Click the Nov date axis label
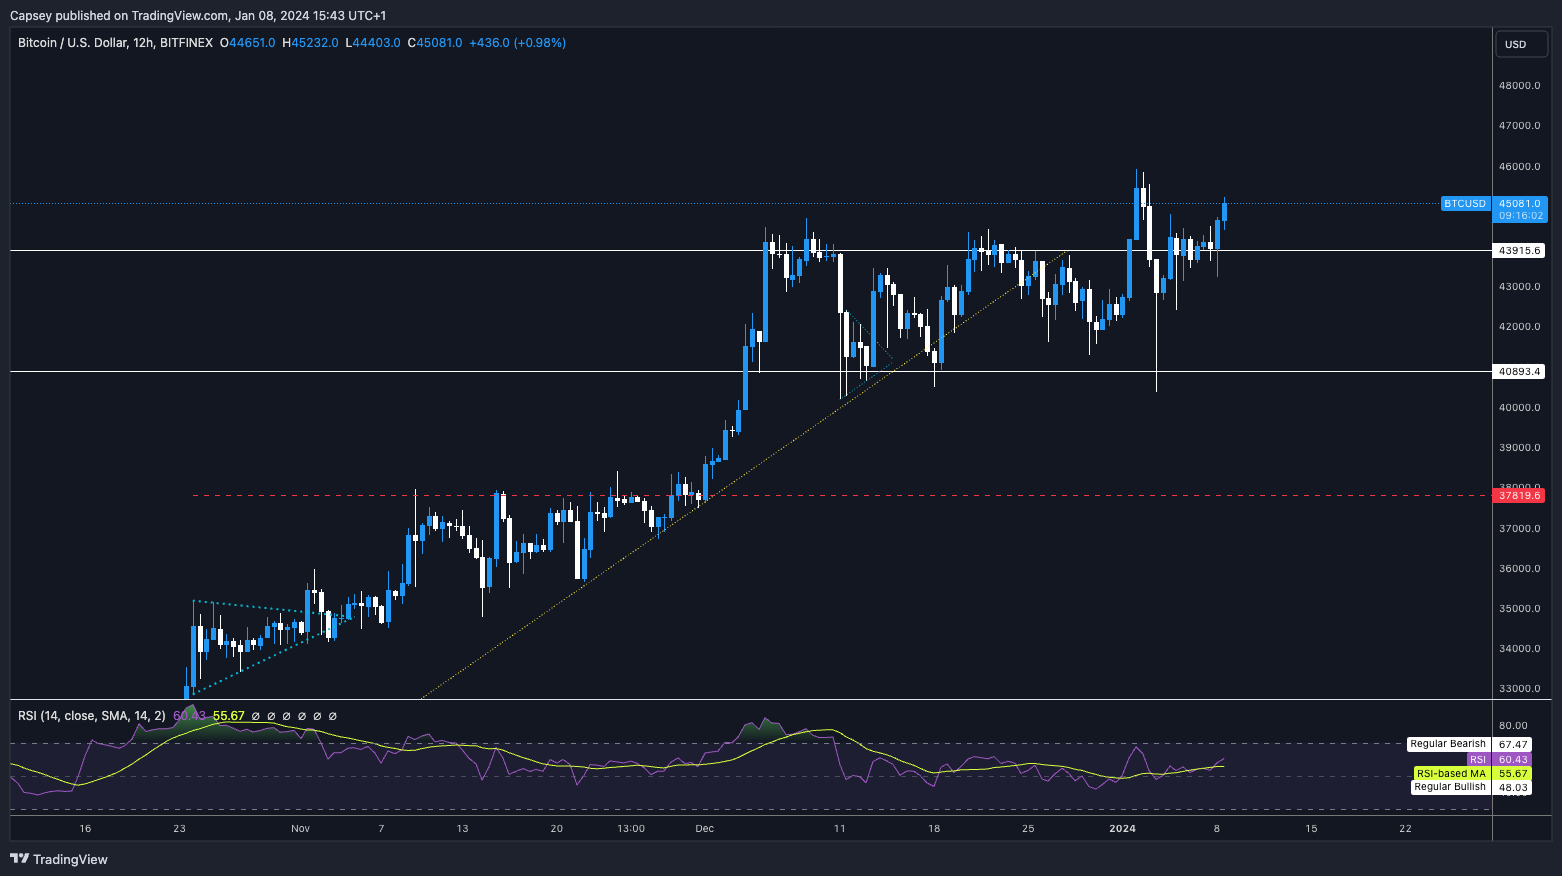 [301, 829]
